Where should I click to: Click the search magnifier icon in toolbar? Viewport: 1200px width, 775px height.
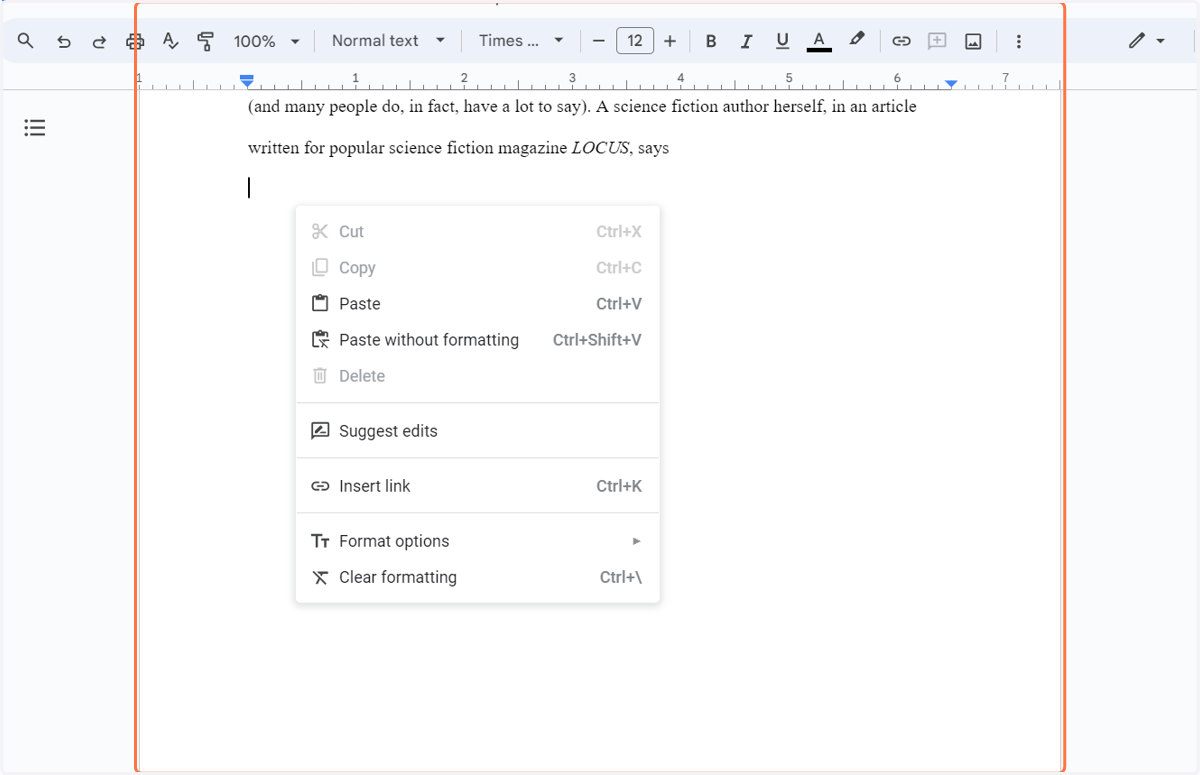[26, 41]
